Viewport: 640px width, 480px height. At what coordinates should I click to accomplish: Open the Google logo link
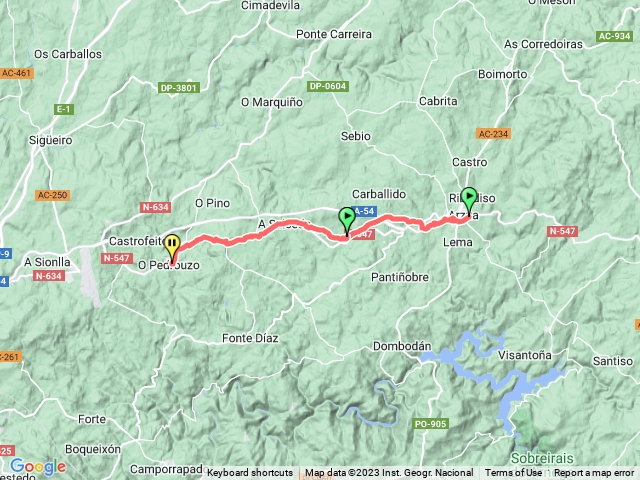38,467
